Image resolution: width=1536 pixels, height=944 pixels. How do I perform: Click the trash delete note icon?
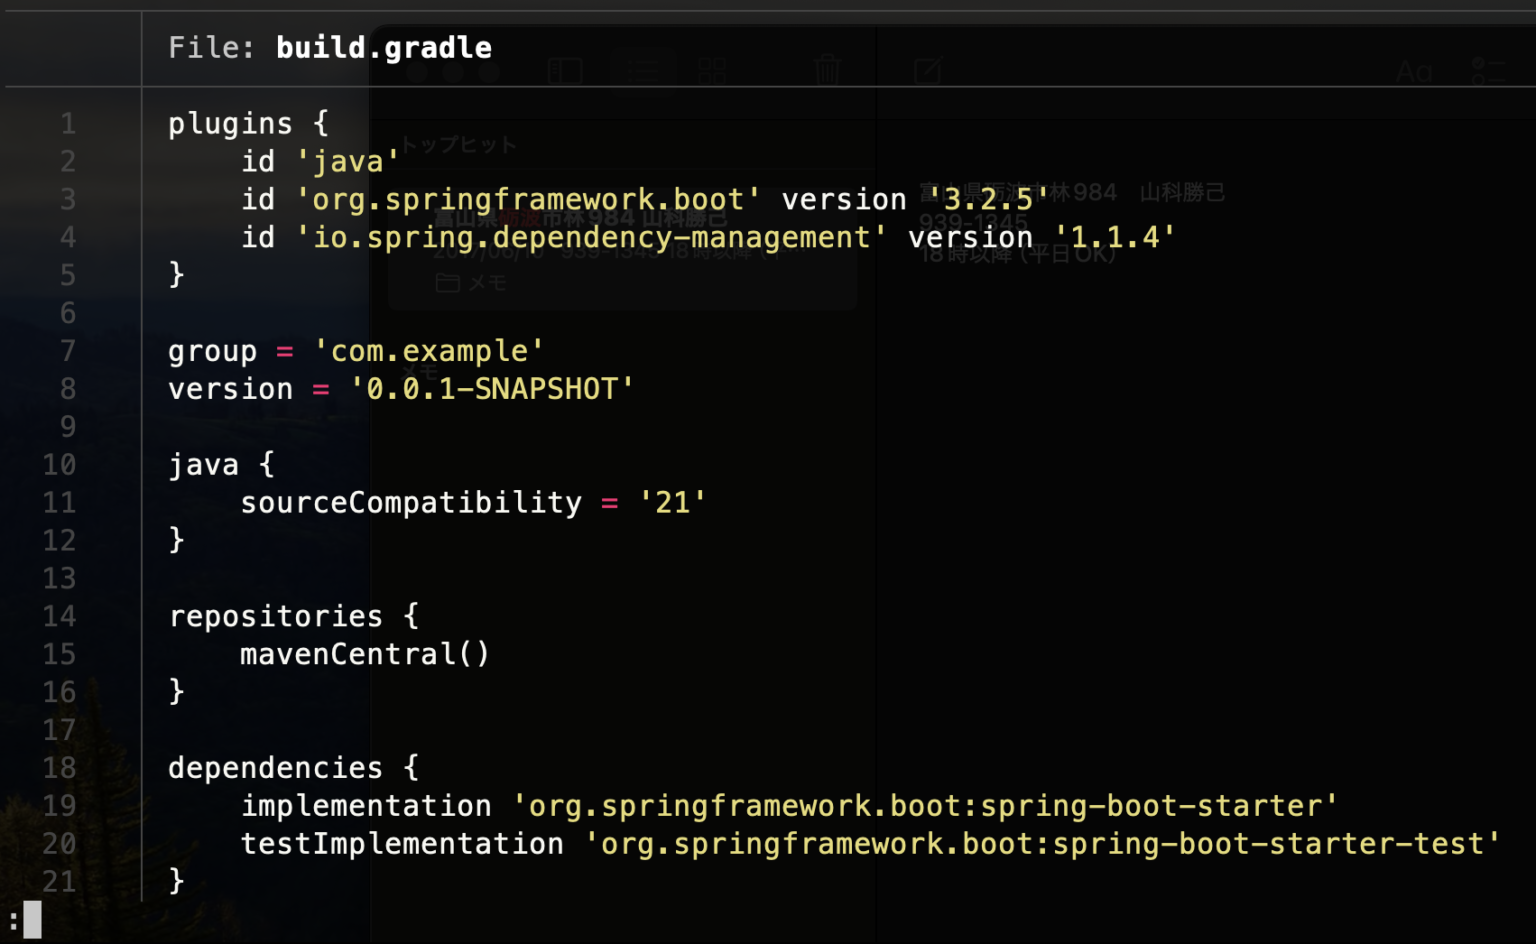827,71
